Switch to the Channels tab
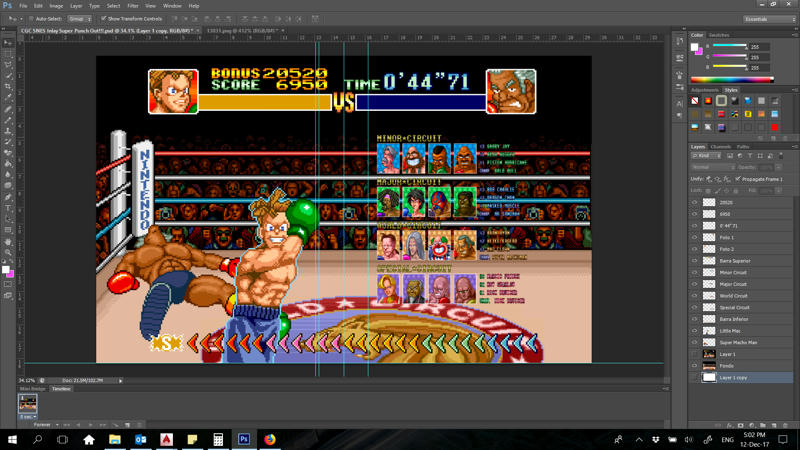Image resolution: width=800 pixels, height=450 pixels. coord(721,147)
